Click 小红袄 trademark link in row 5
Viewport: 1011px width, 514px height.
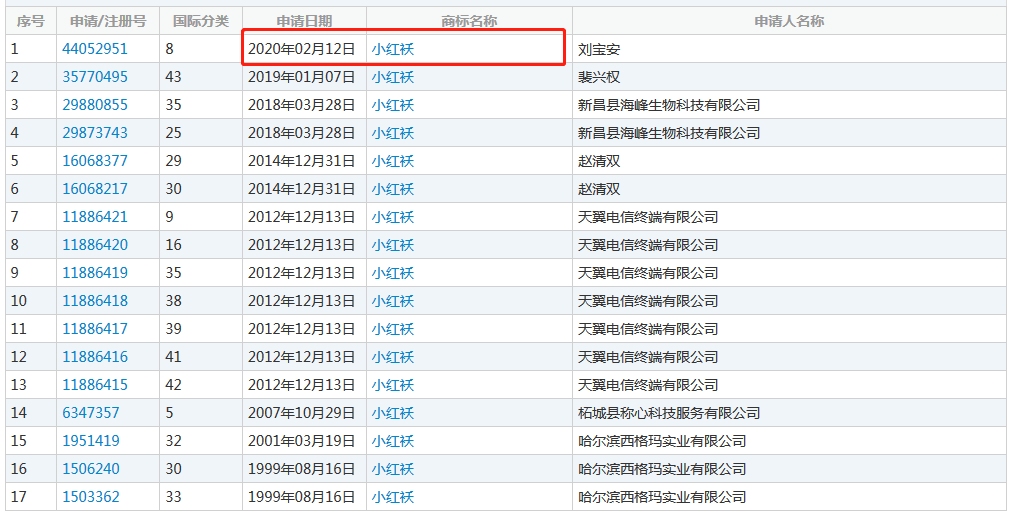pyautogui.click(x=393, y=161)
